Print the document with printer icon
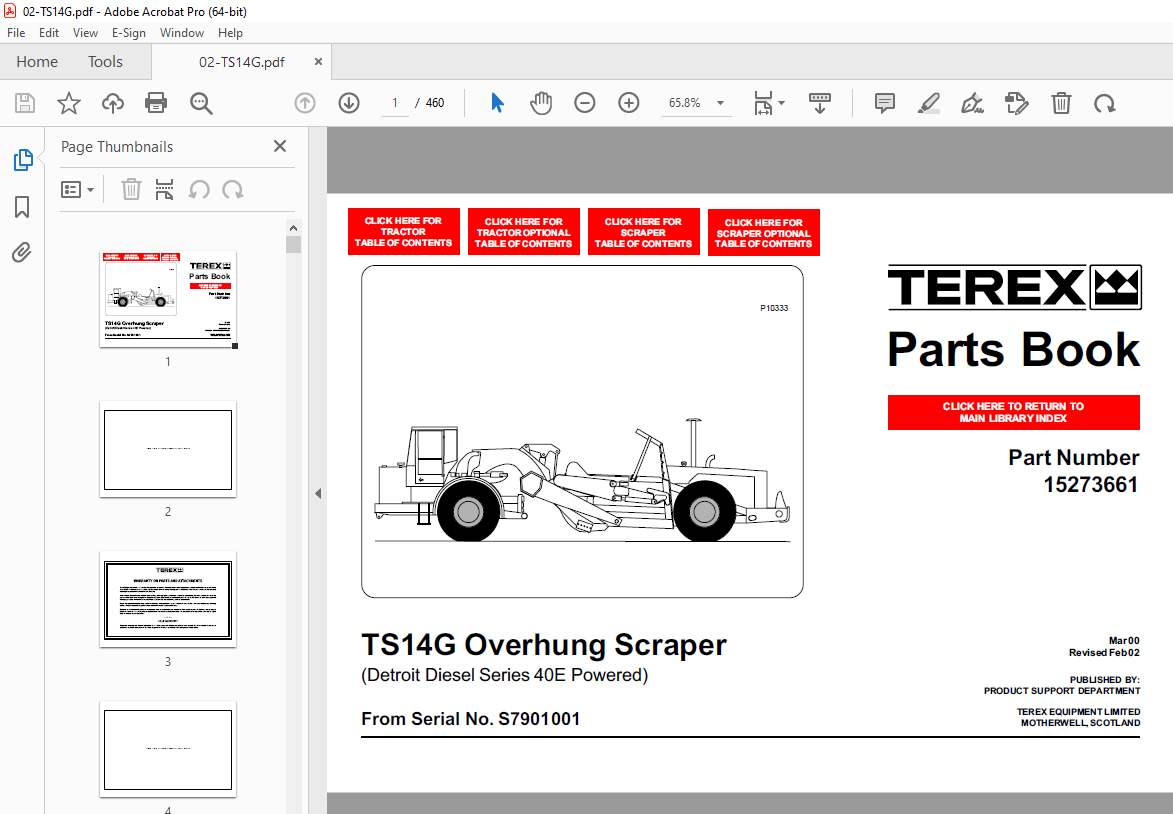Image resolution: width=1173 pixels, height=814 pixels. [156, 103]
